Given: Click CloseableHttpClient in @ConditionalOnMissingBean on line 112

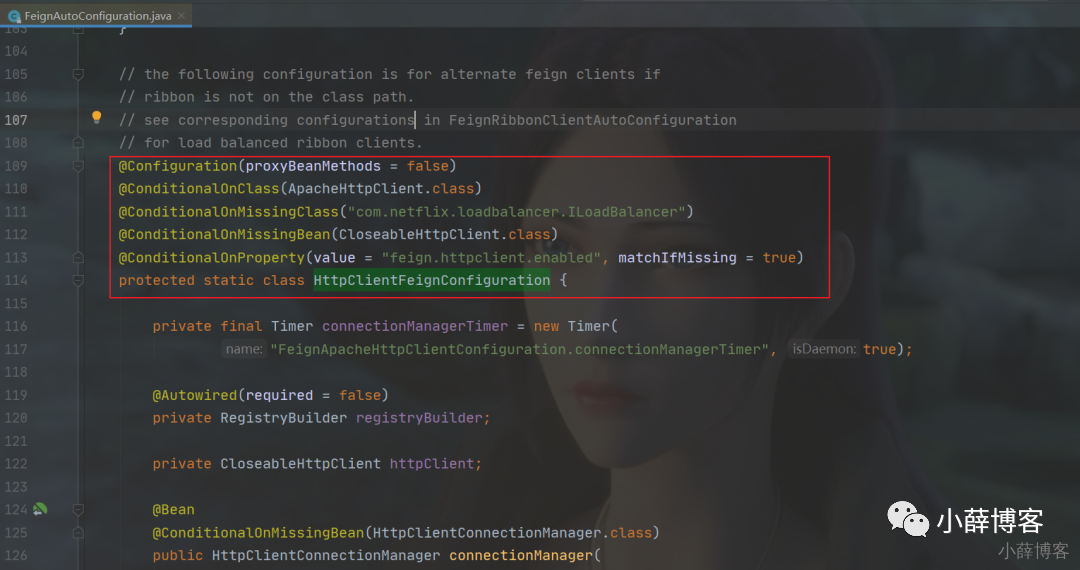Looking at the screenshot, I should pyautogui.click(x=419, y=235).
